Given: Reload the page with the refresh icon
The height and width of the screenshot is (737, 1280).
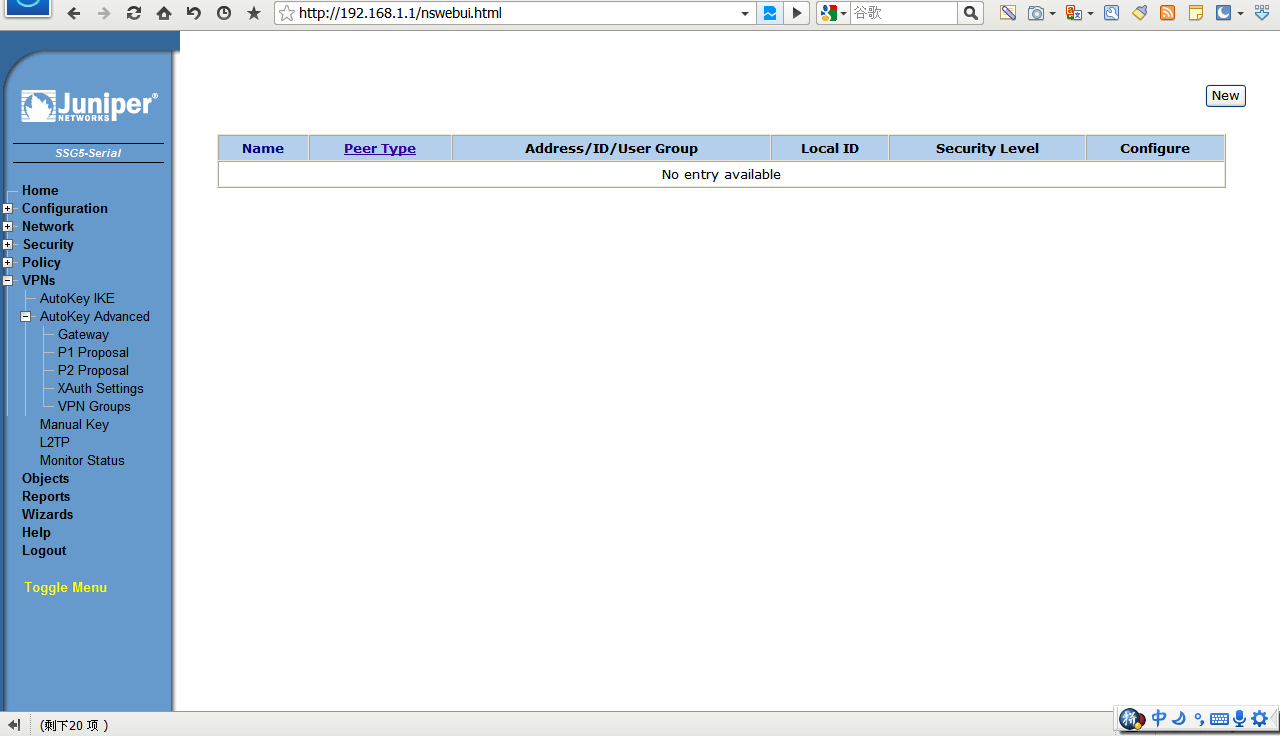Looking at the screenshot, I should click(x=134, y=13).
